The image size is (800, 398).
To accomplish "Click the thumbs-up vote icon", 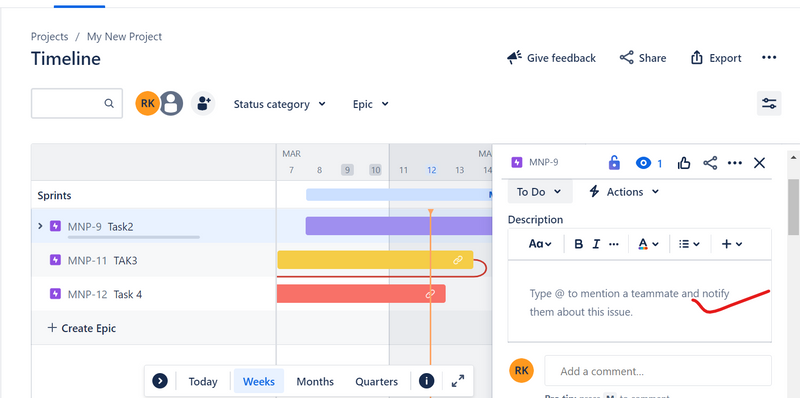I will (x=684, y=163).
